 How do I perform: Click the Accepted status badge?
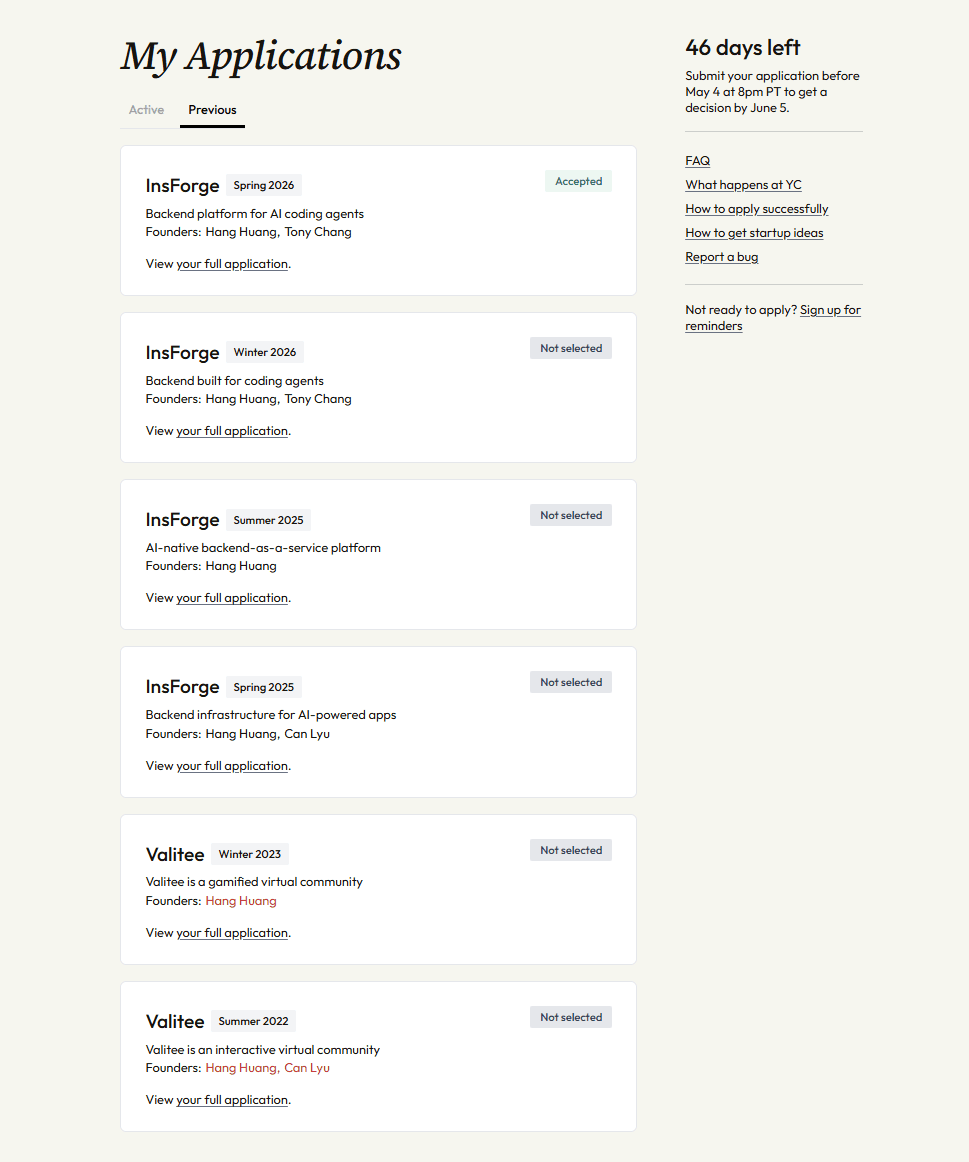tap(578, 181)
